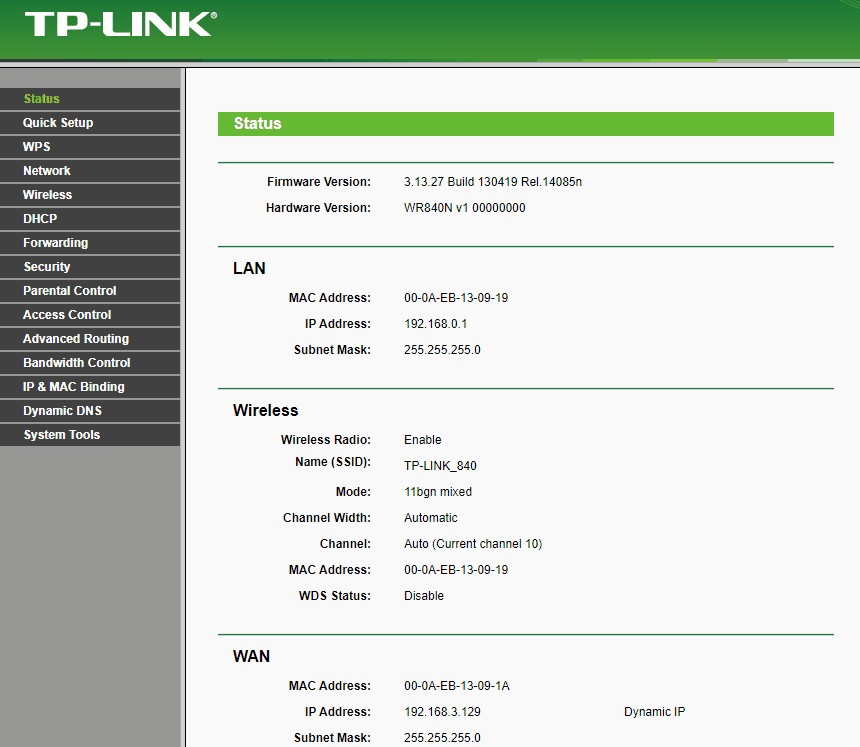Click SSID value TP-LINK_840
The image size is (860, 747).
440,466
